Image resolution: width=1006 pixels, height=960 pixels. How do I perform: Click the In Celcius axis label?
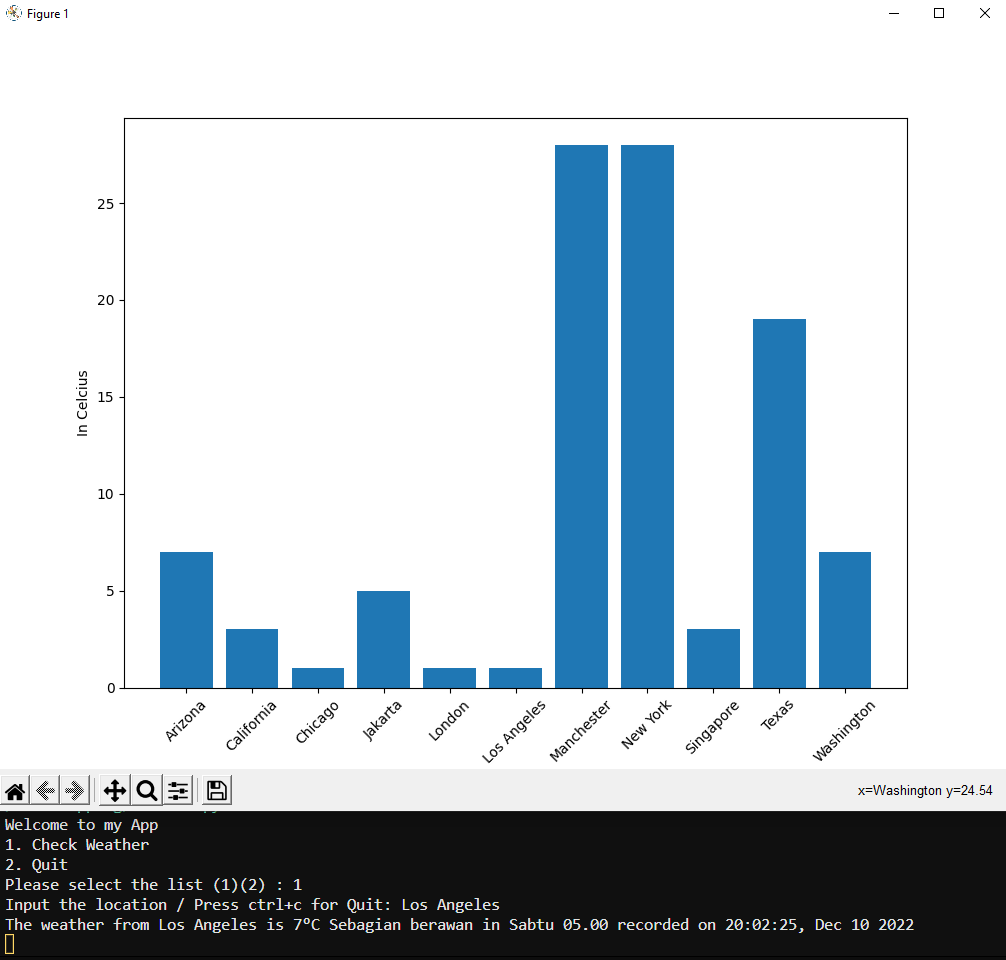[x=82, y=400]
